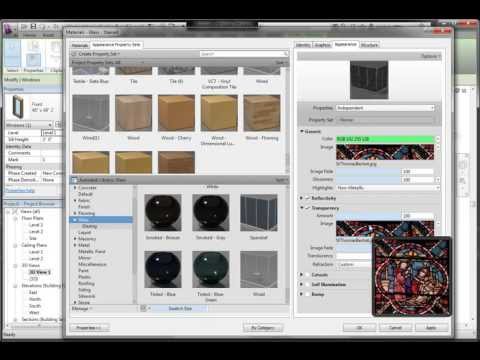Click the view type icon beside Swatch Size

click(x=143, y=308)
